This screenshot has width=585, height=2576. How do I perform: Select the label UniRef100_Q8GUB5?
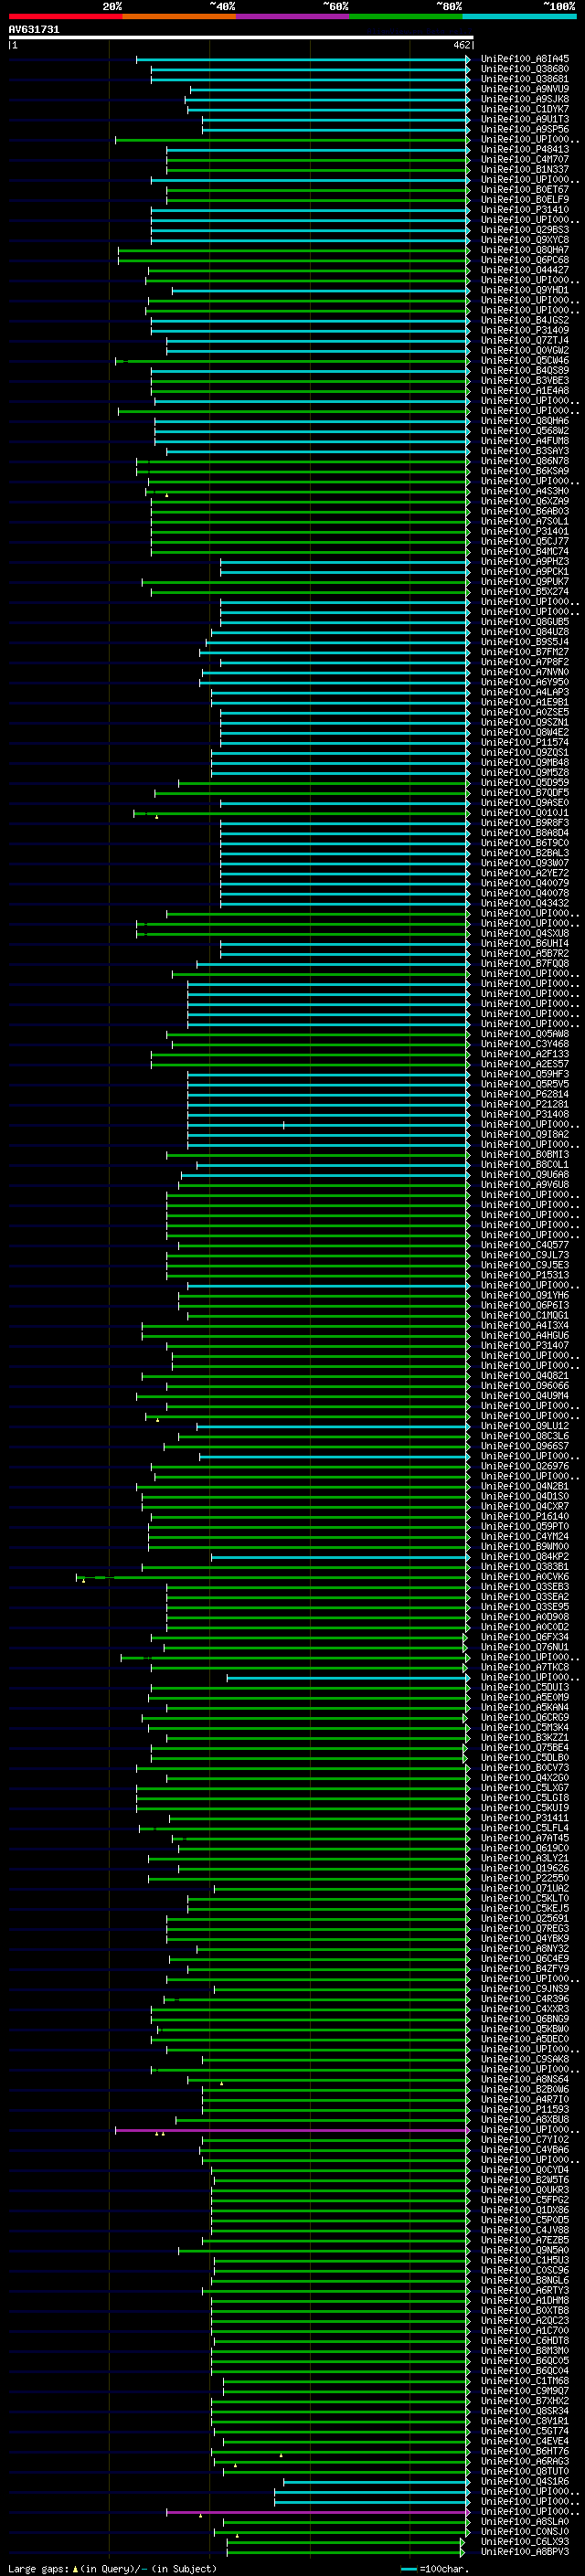click(x=524, y=622)
